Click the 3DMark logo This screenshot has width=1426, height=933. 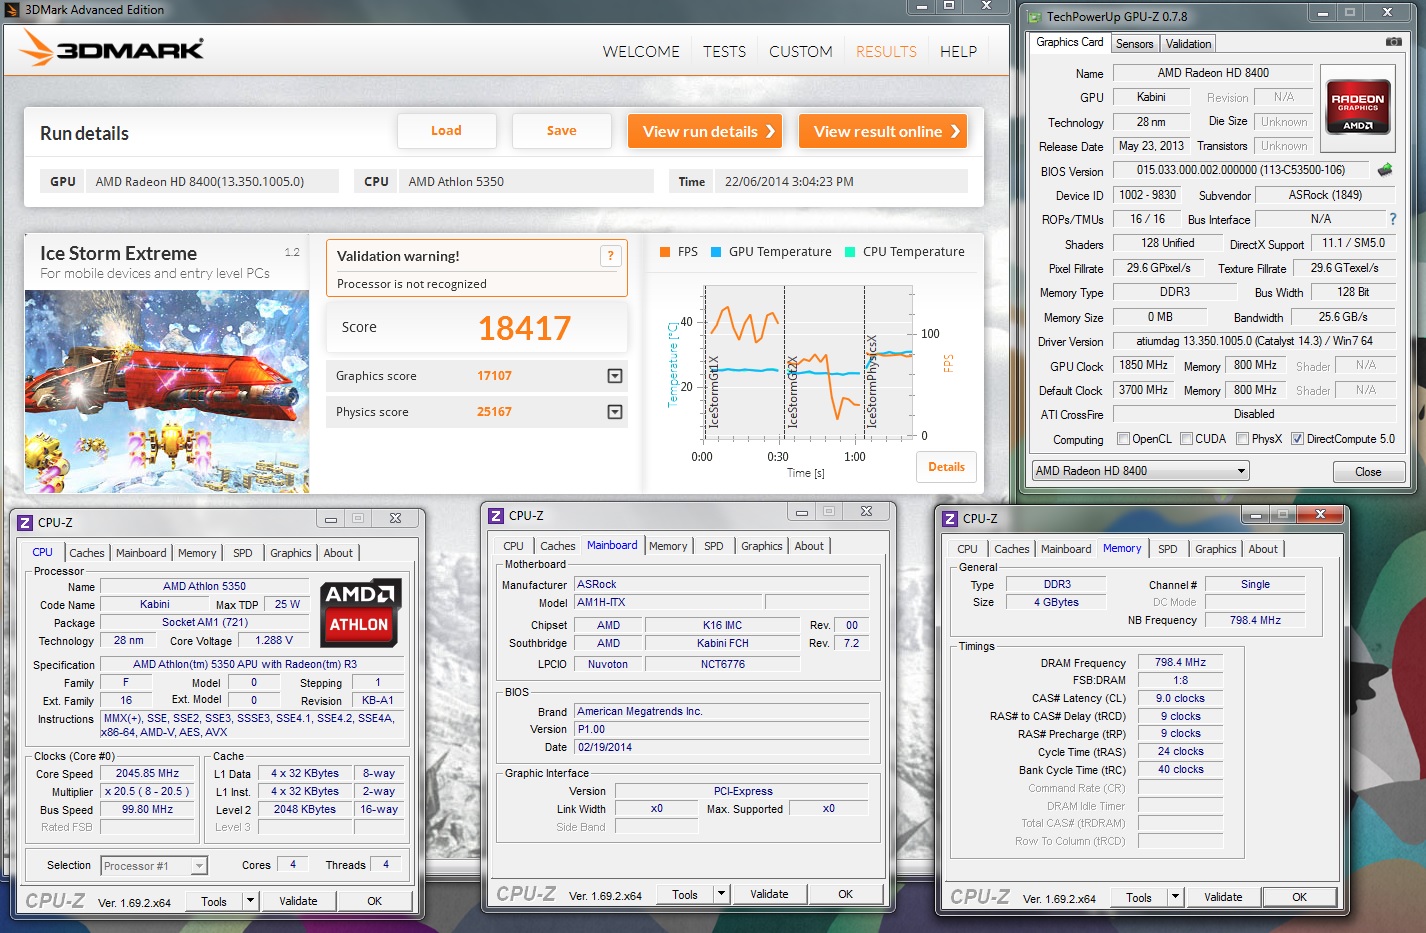coord(111,48)
